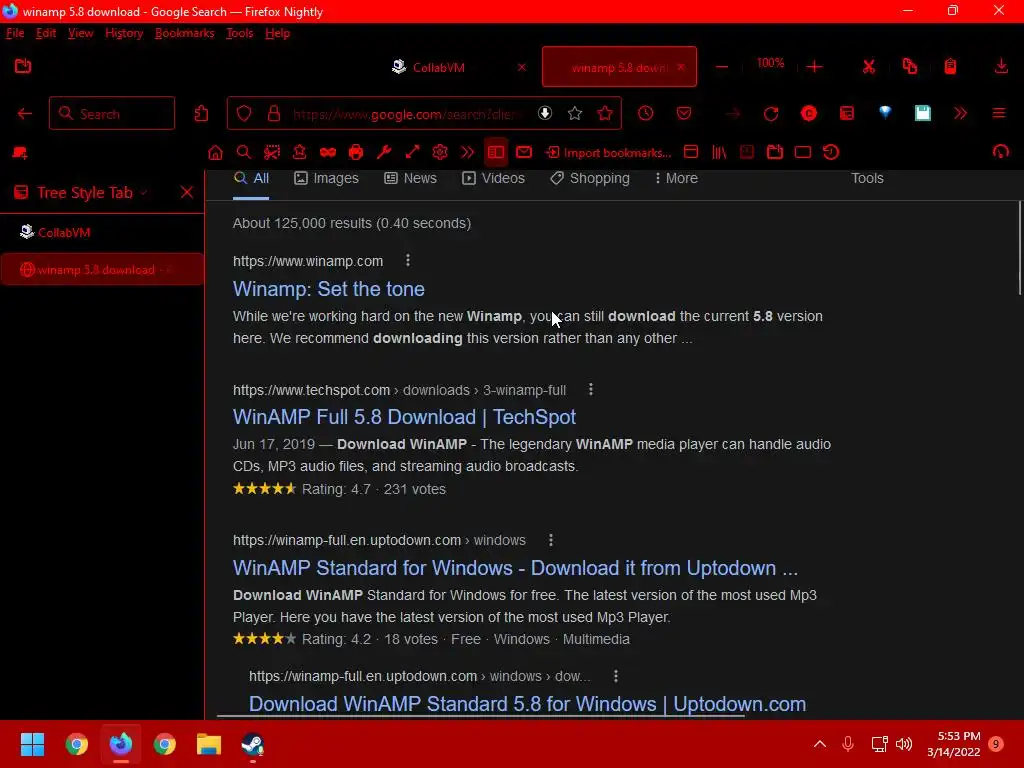Click the search box in the navigation bar
Screen dimensions: 1024x768
tap(112, 114)
